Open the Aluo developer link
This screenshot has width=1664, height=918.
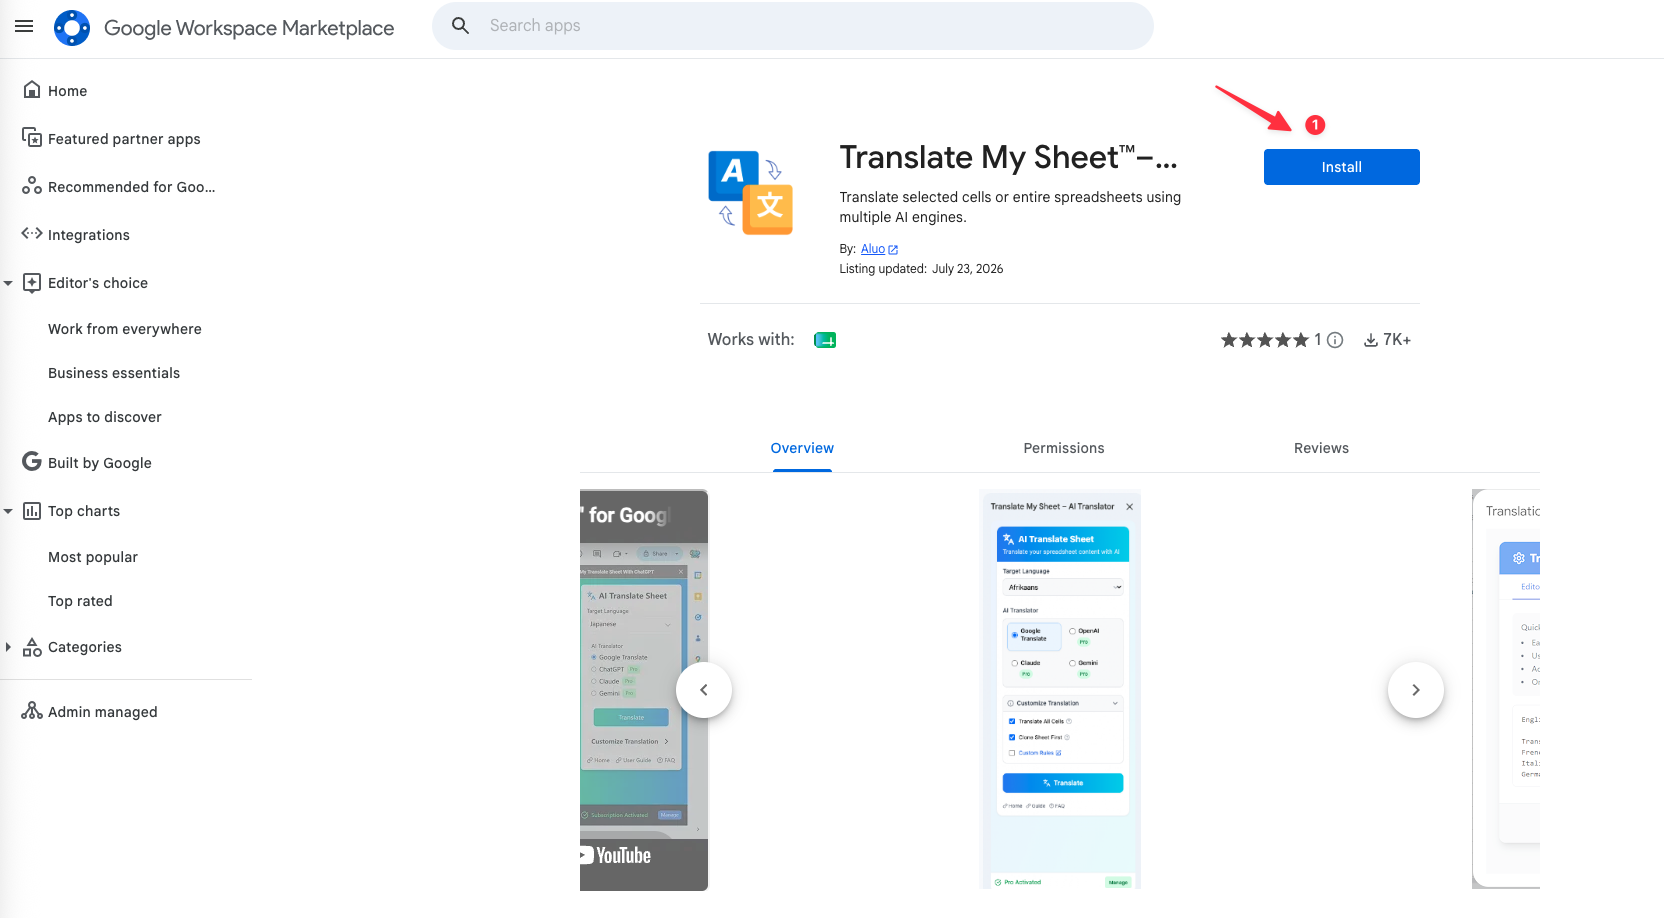point(873,249)
